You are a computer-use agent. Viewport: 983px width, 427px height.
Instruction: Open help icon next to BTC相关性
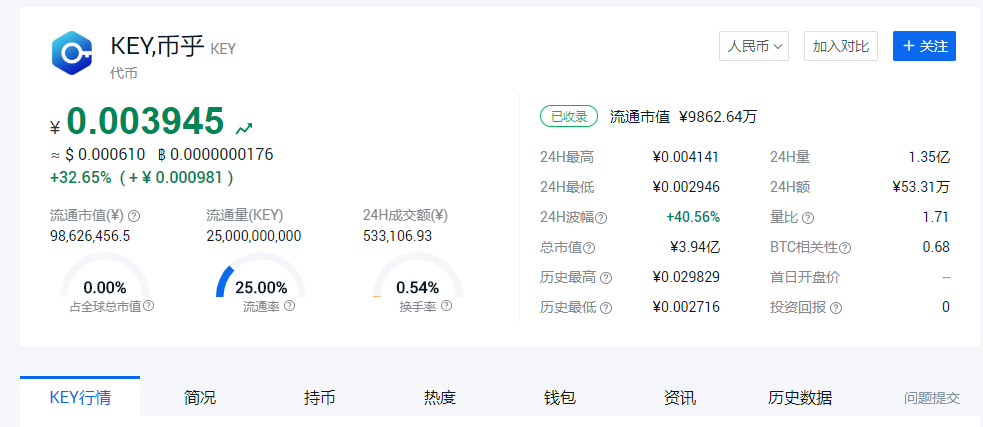[845, 248]
